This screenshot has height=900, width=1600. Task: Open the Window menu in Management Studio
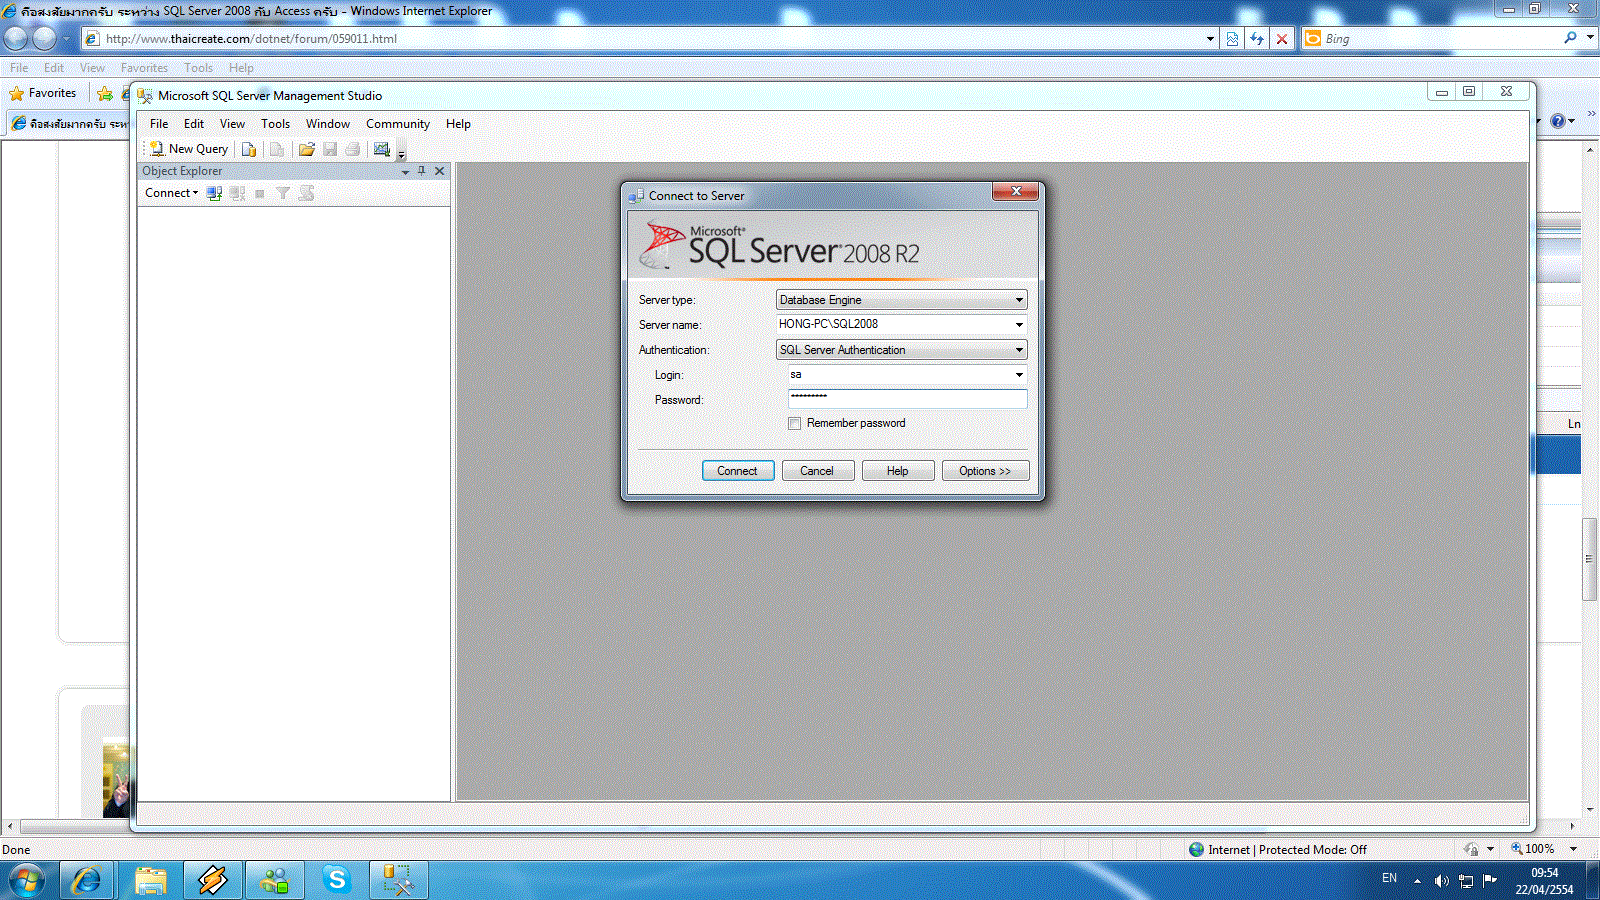coord(328,124)
